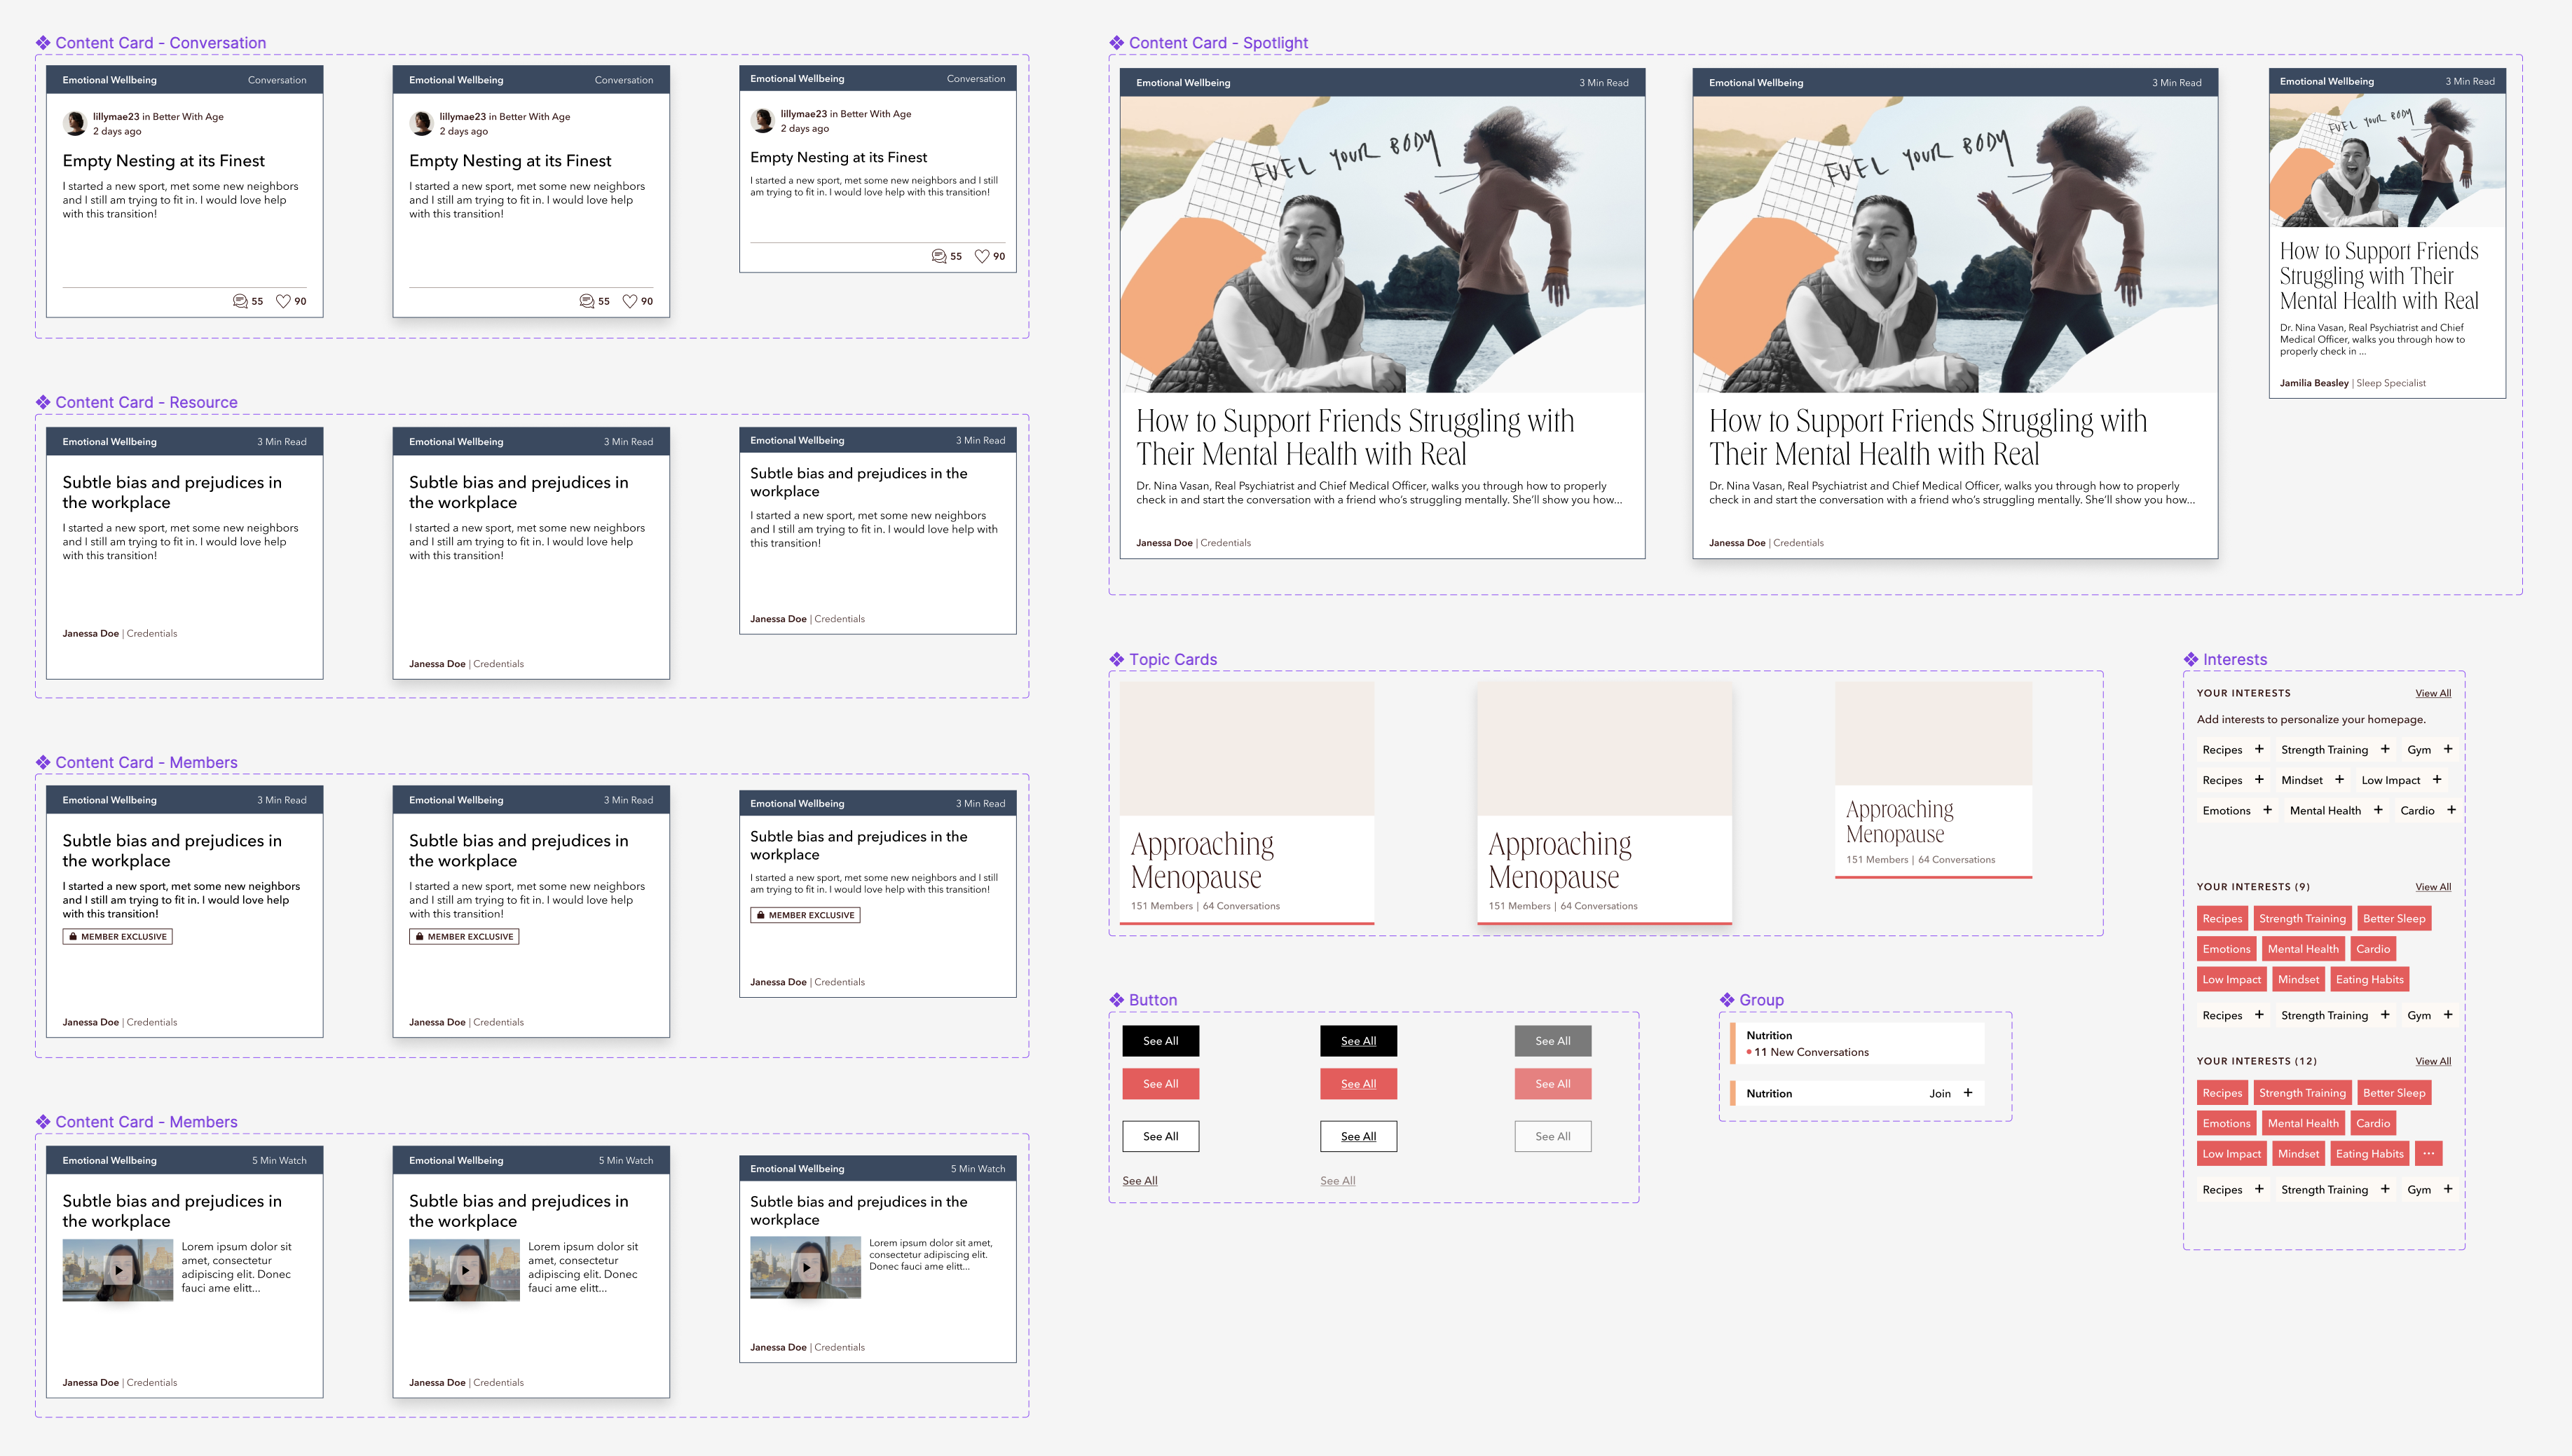Click the plus icon on Mindset chip
The height and width of the screenshot is (1456, 2572).
2339,779
